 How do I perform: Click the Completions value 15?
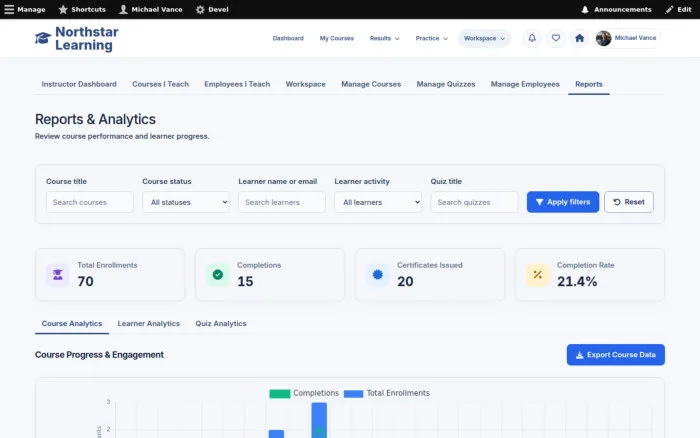click(245, 281)
